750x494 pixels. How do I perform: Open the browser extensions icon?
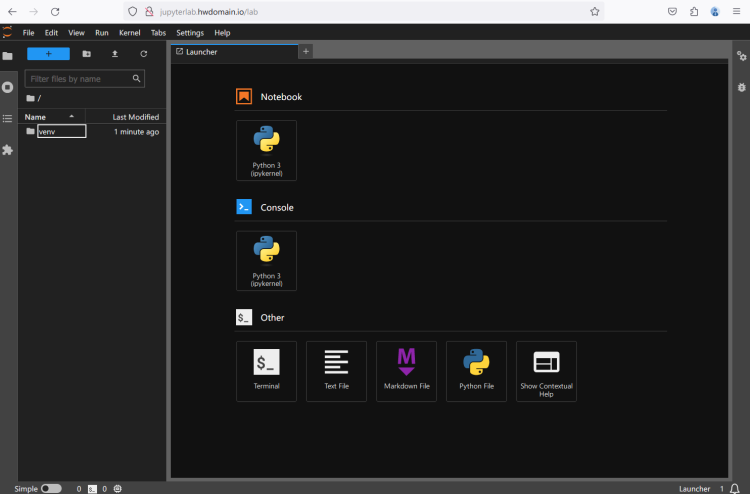coord(694,11)
